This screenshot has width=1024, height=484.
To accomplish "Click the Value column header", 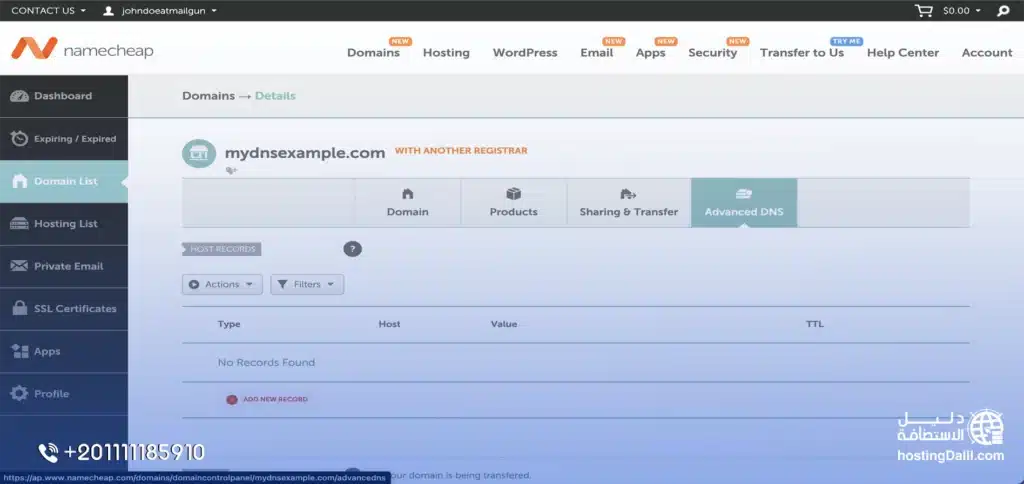I will tap(504, 324).
